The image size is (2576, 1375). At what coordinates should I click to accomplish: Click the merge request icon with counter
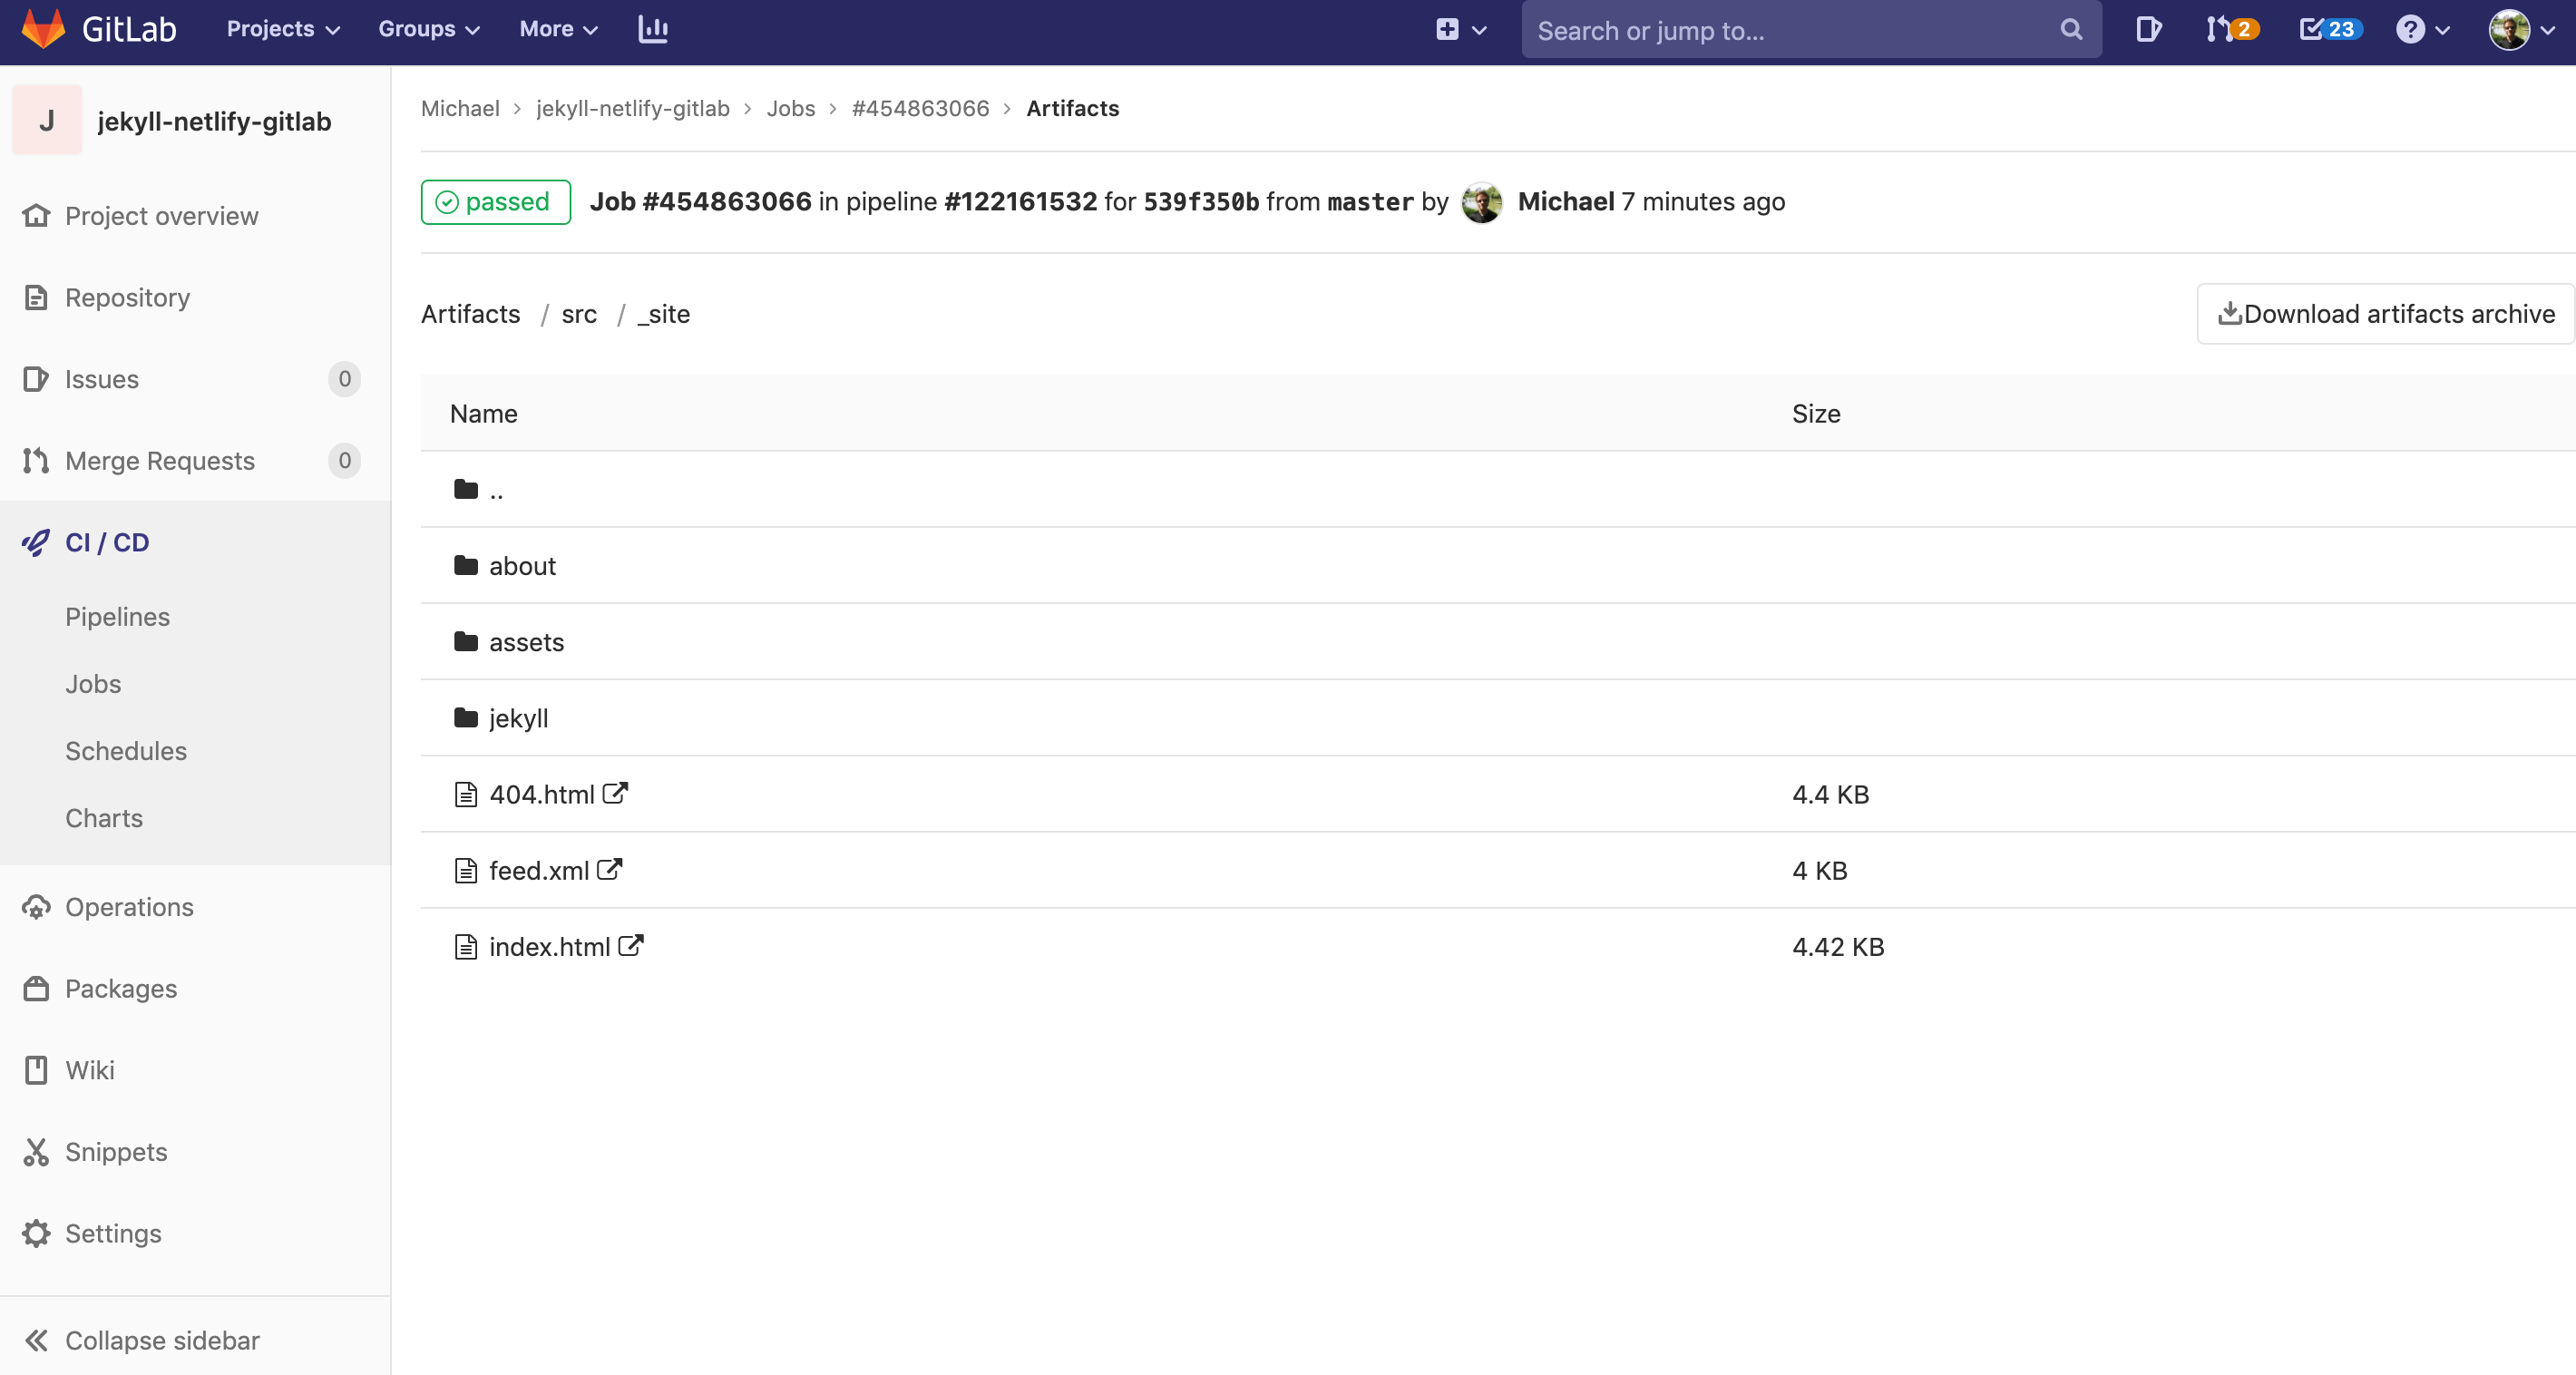click(2233, 29)
